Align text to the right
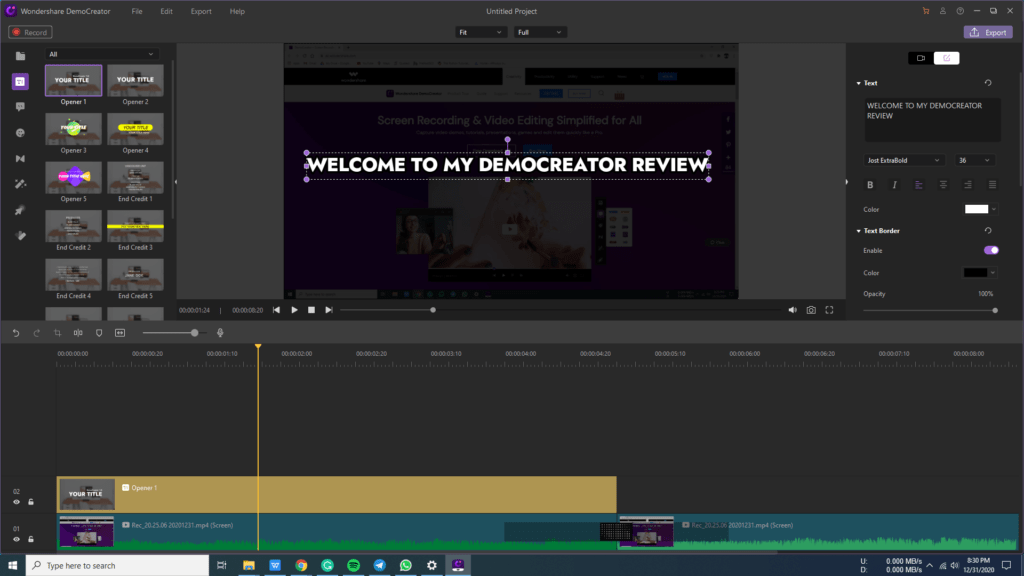Viewport: 1024px width, 576px height. pyautogui.click(x=968, y=185)
